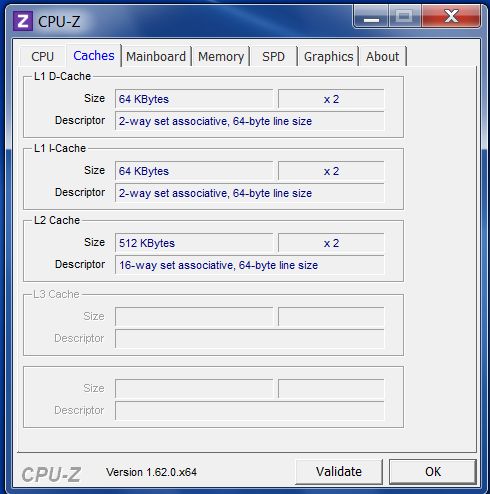Click the L1 D-Cache group label

tap(62, 76)
